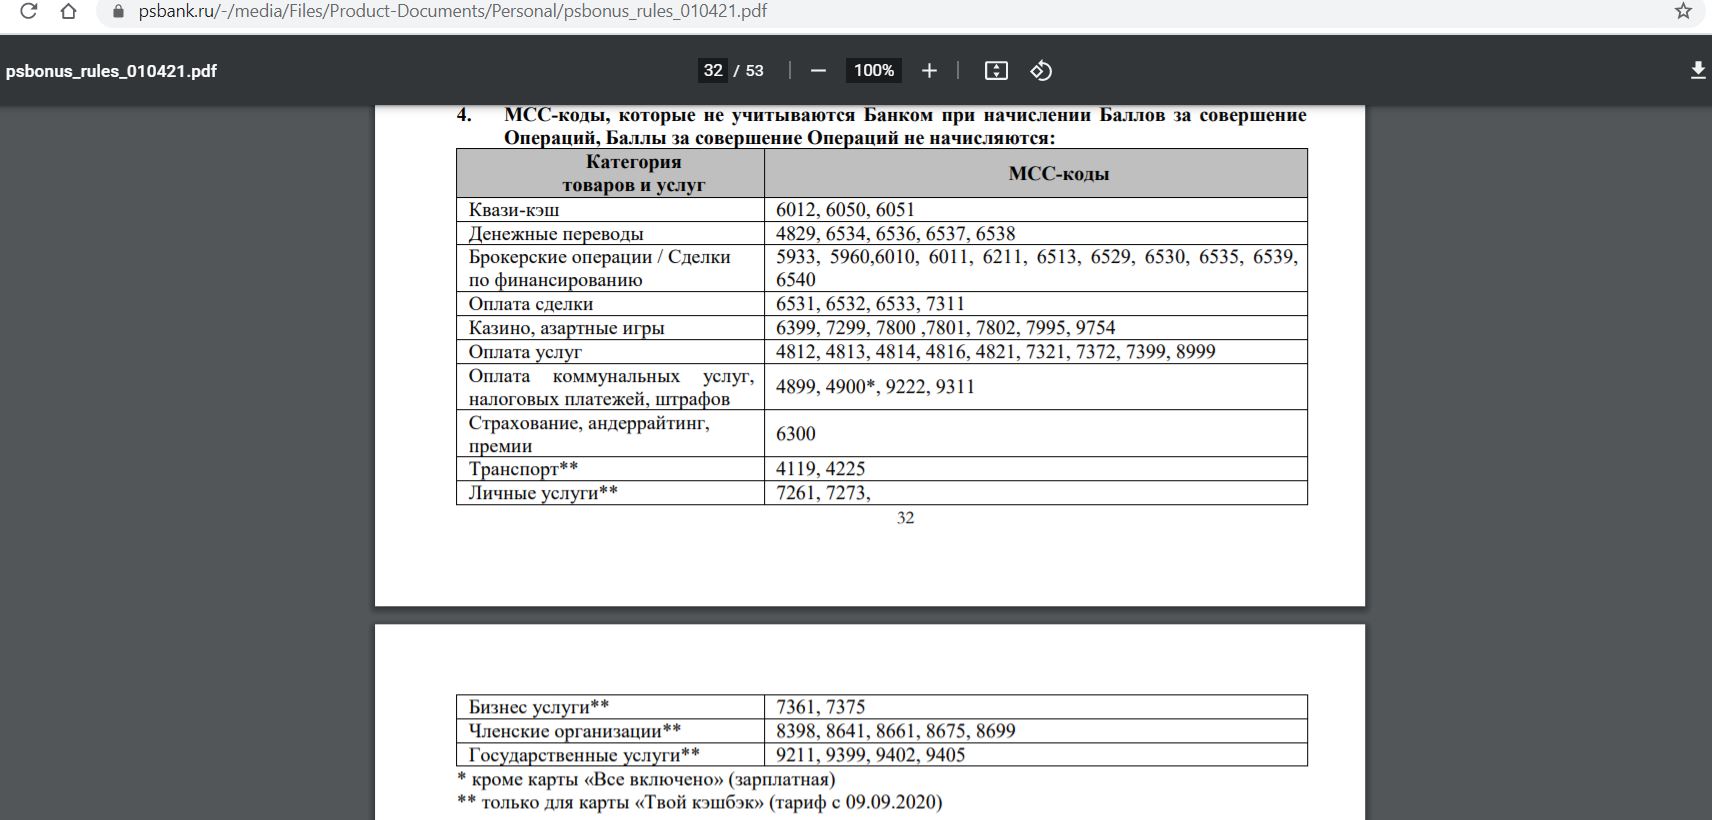The image size is (1712, 820).
Task: Click the padlock site security icon
Action: pos(119,12)
